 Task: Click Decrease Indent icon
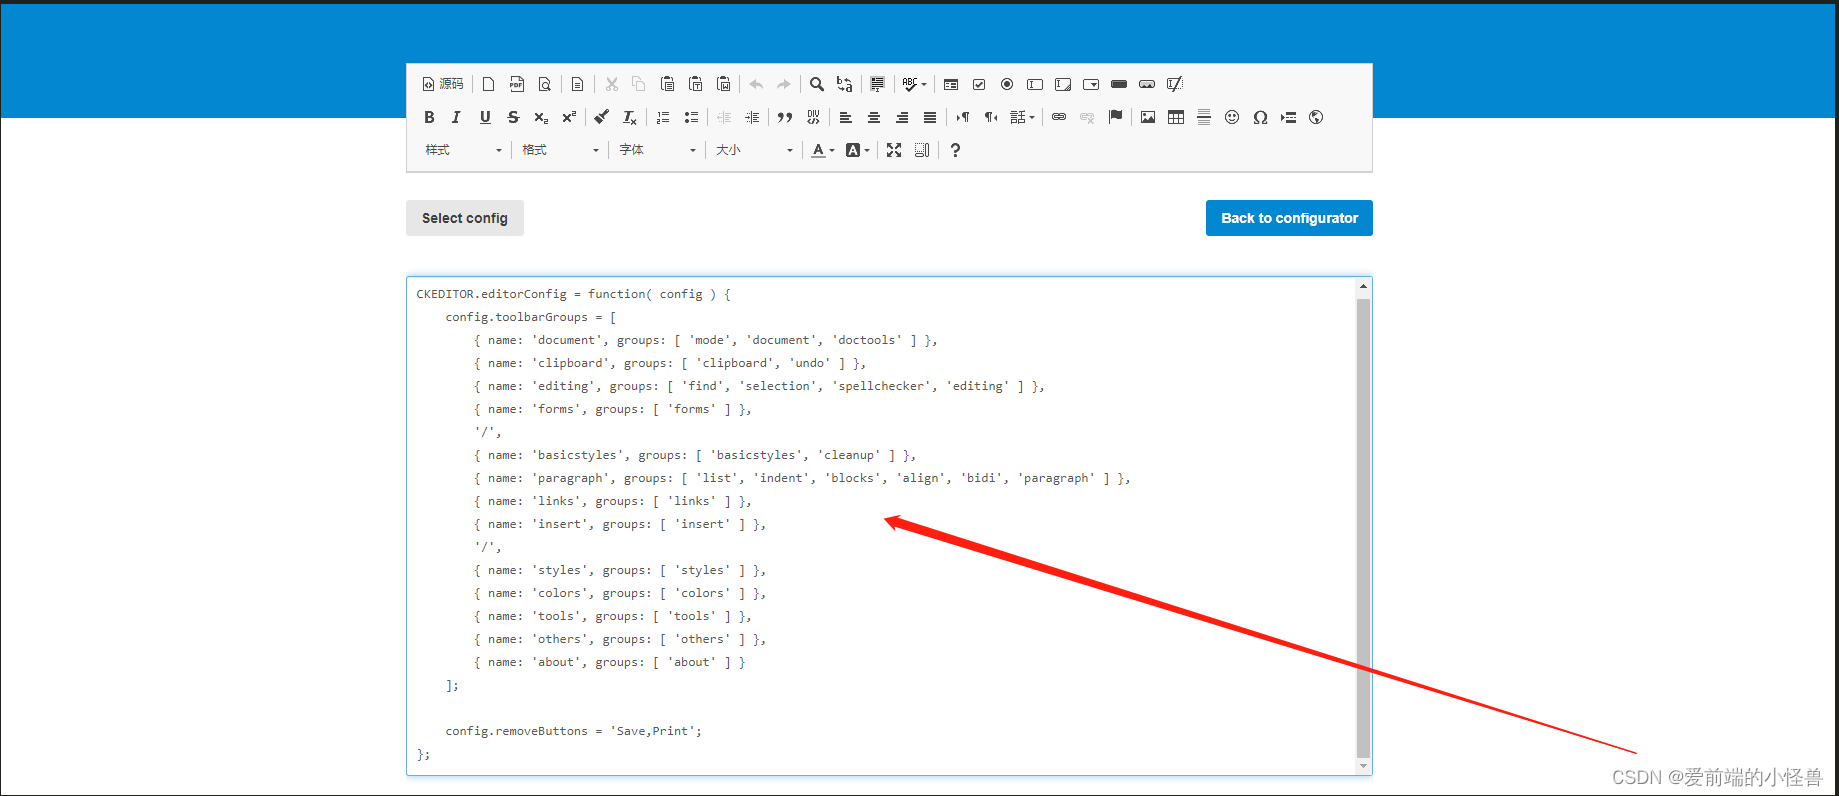[x=724, y=117]
